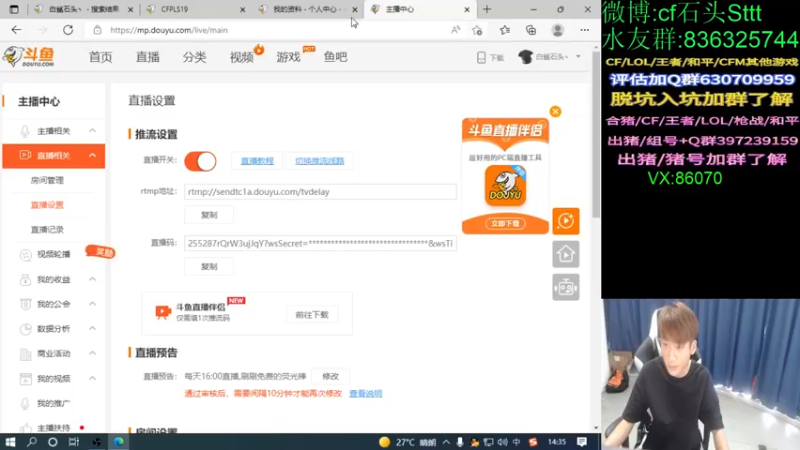Click 切换推流线路 link
Viewport: 800px width, 450px height.
[319, 161]
